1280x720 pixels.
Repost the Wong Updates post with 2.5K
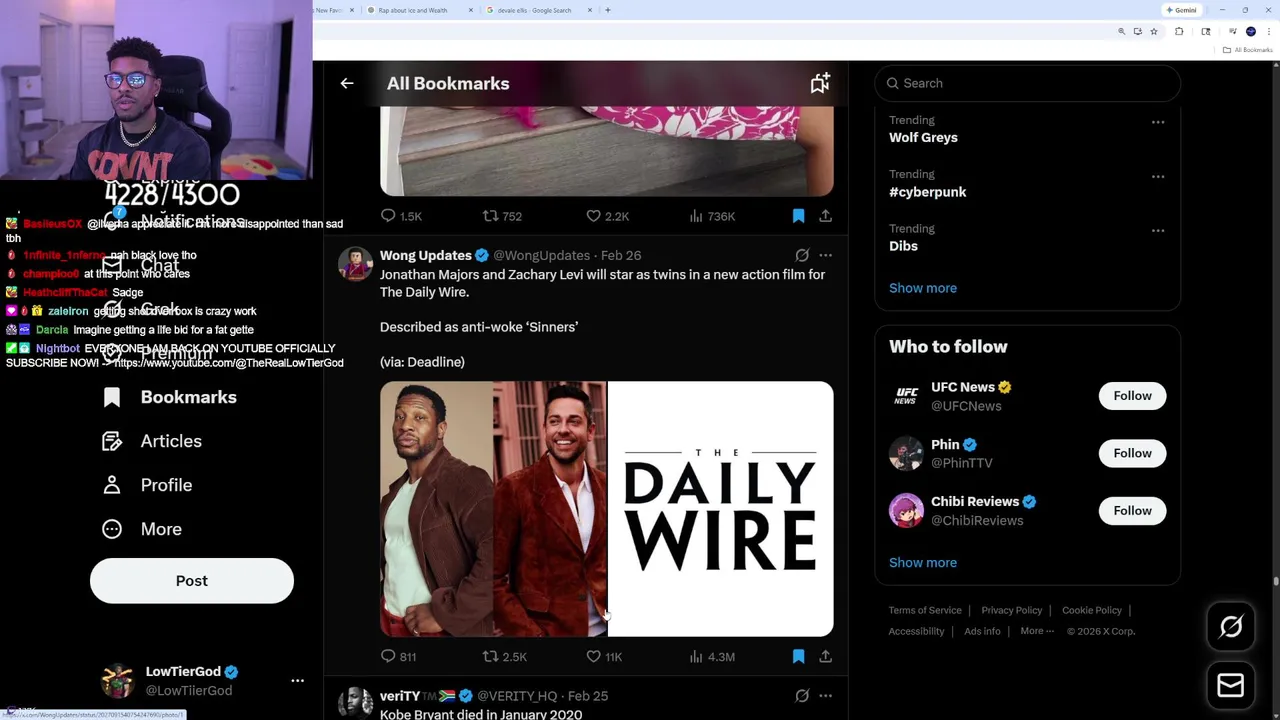tap(505, 657)
